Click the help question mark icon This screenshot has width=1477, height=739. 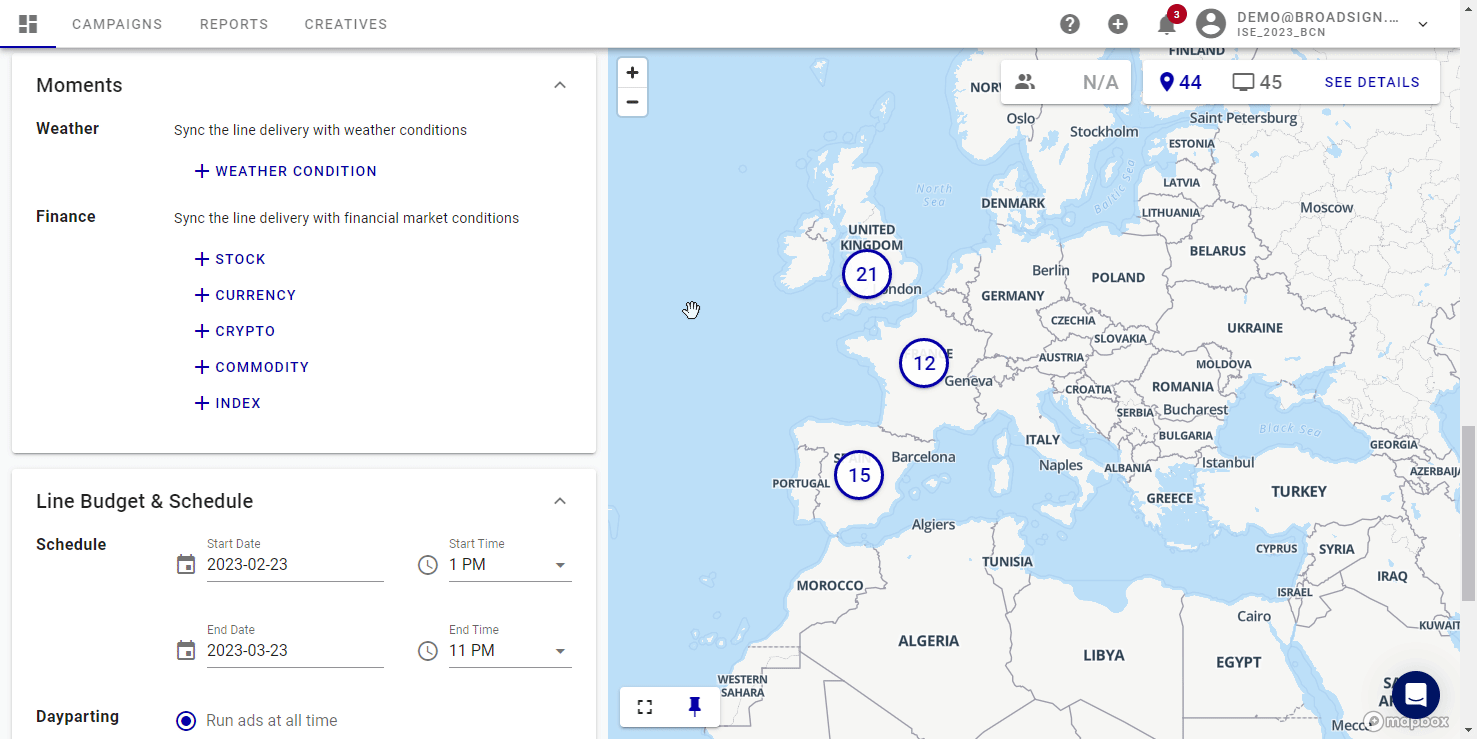tap(1070, 24)
